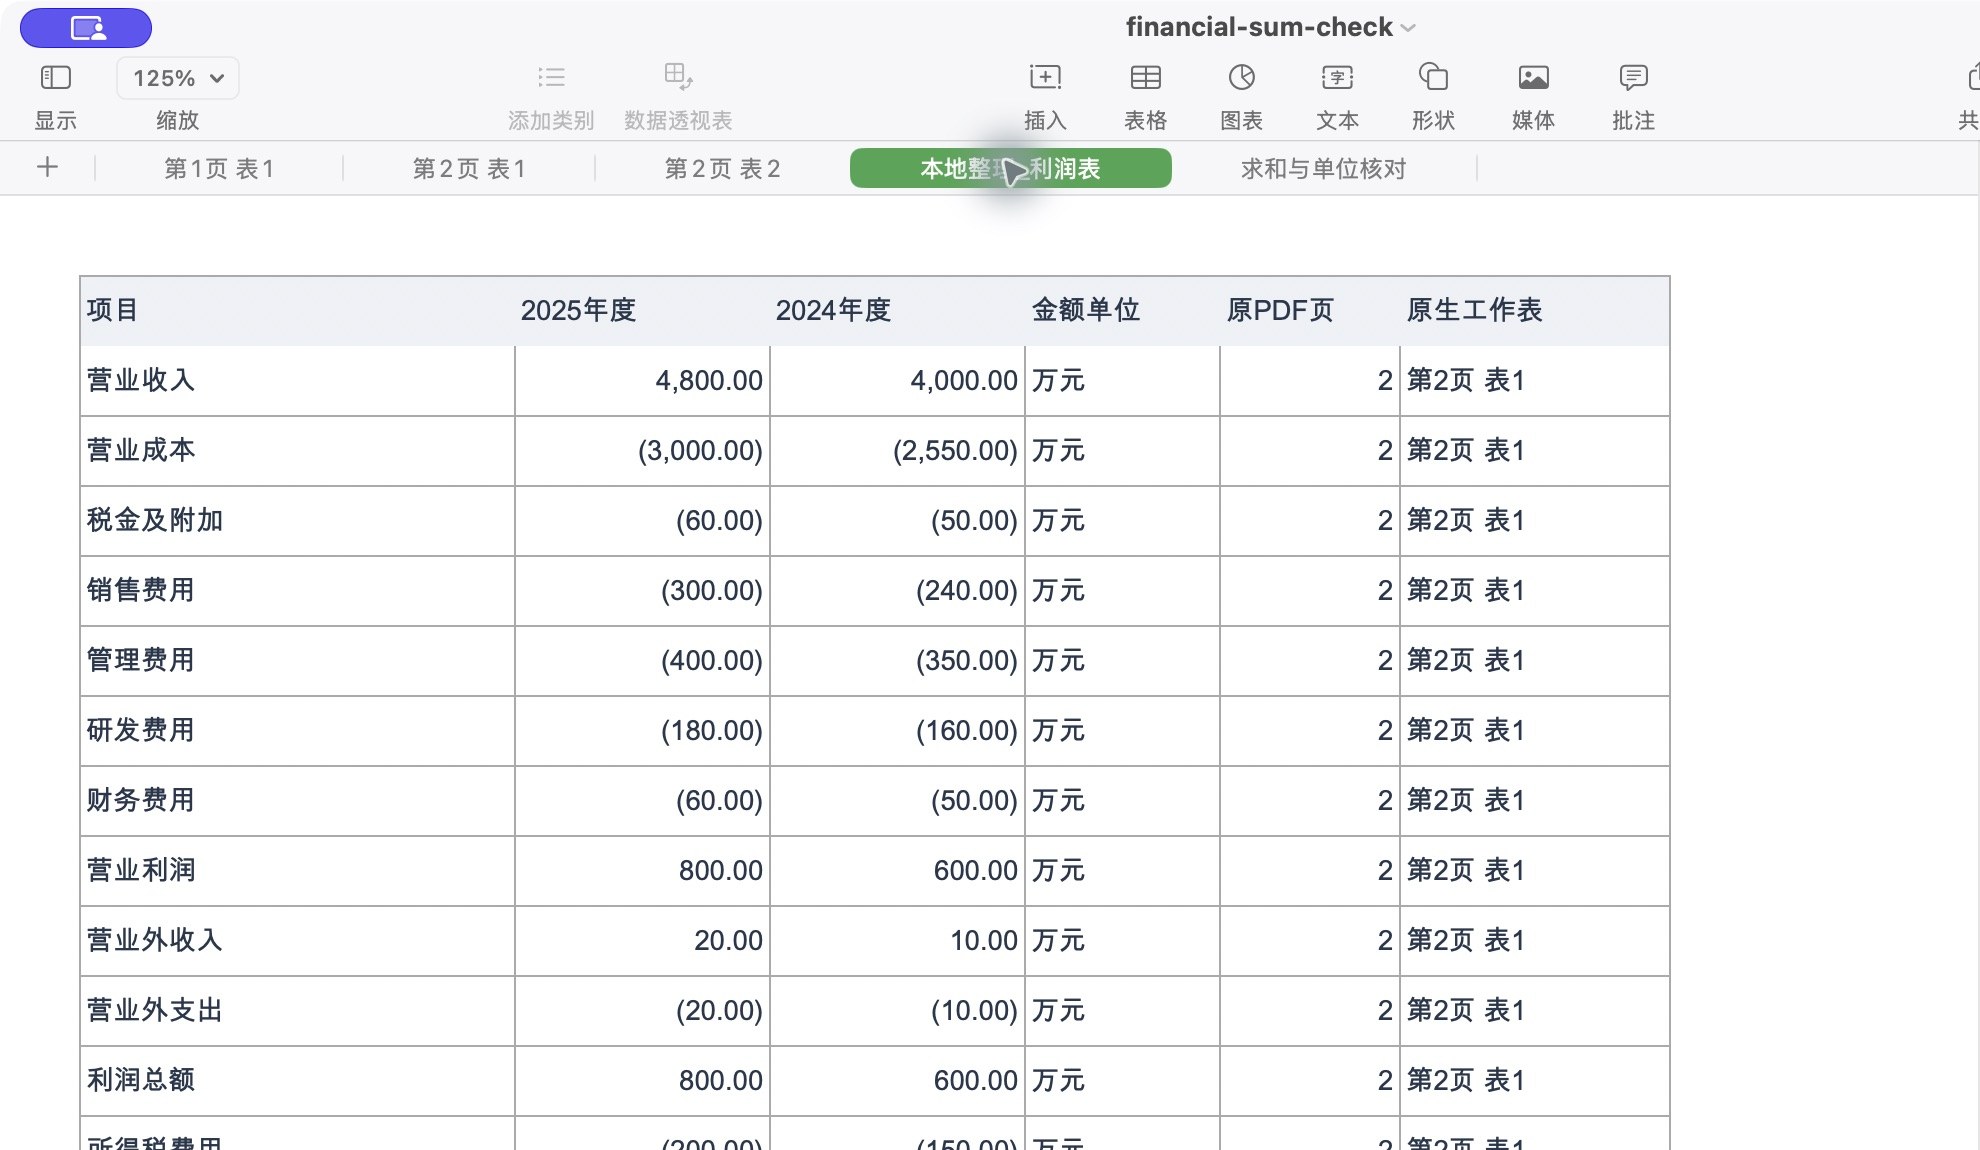Click the 添加类别 list icon
This screenshot has height=1150, width=1980.
coord(551,77)
